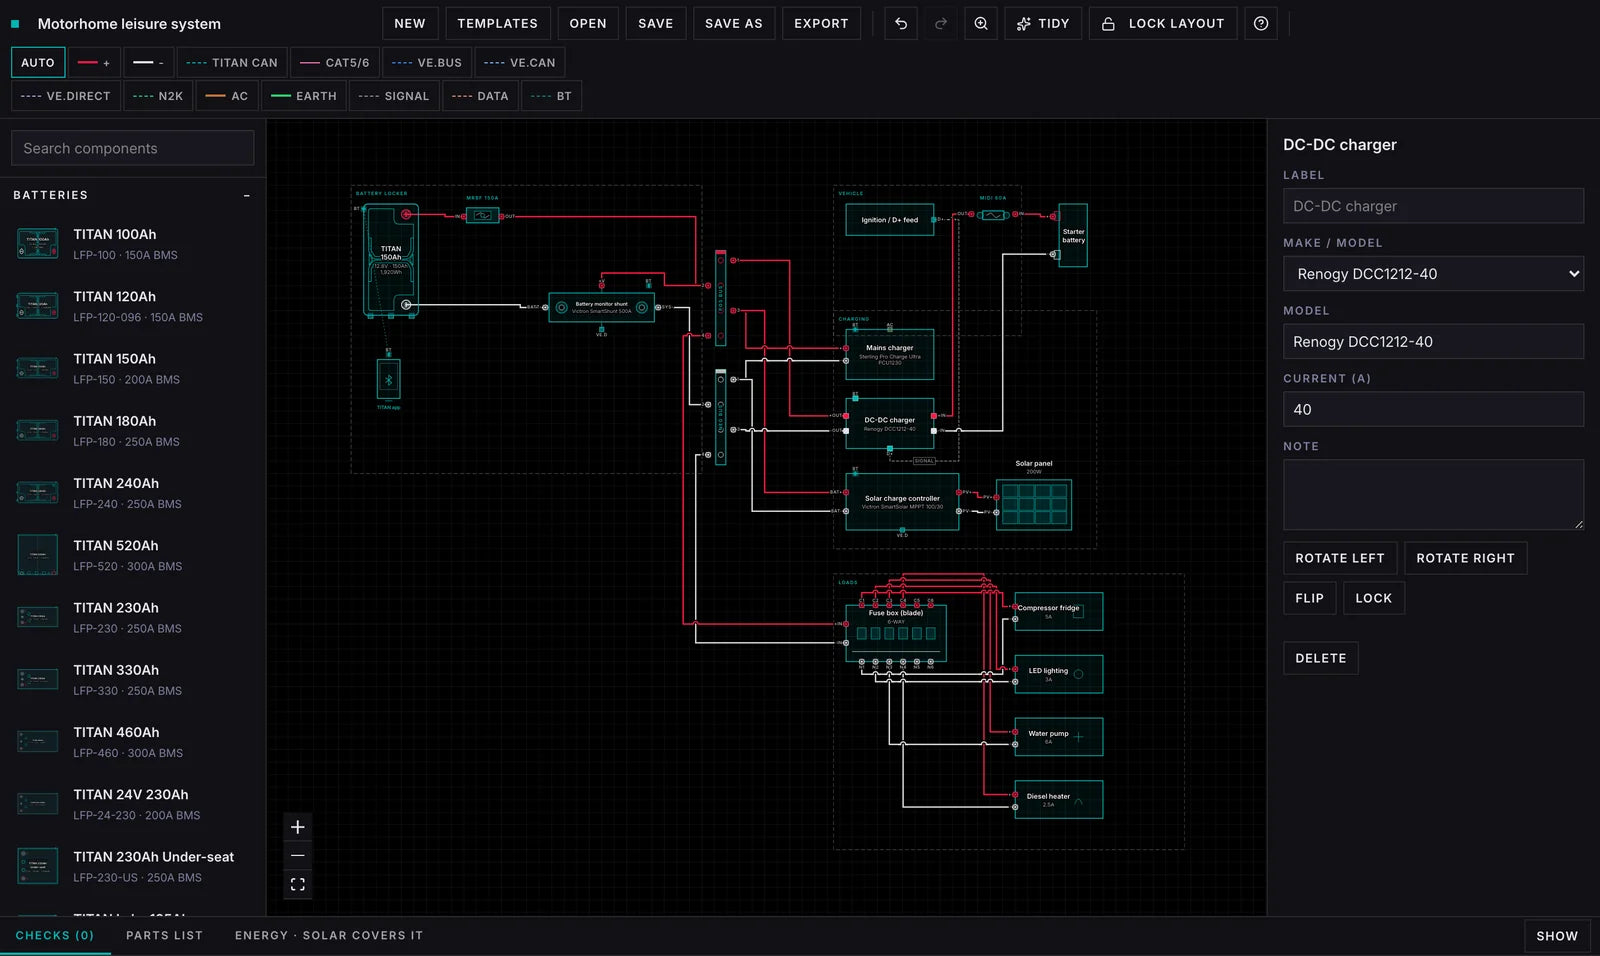Click the SHOW button at bottom right

click(1557, 936)
